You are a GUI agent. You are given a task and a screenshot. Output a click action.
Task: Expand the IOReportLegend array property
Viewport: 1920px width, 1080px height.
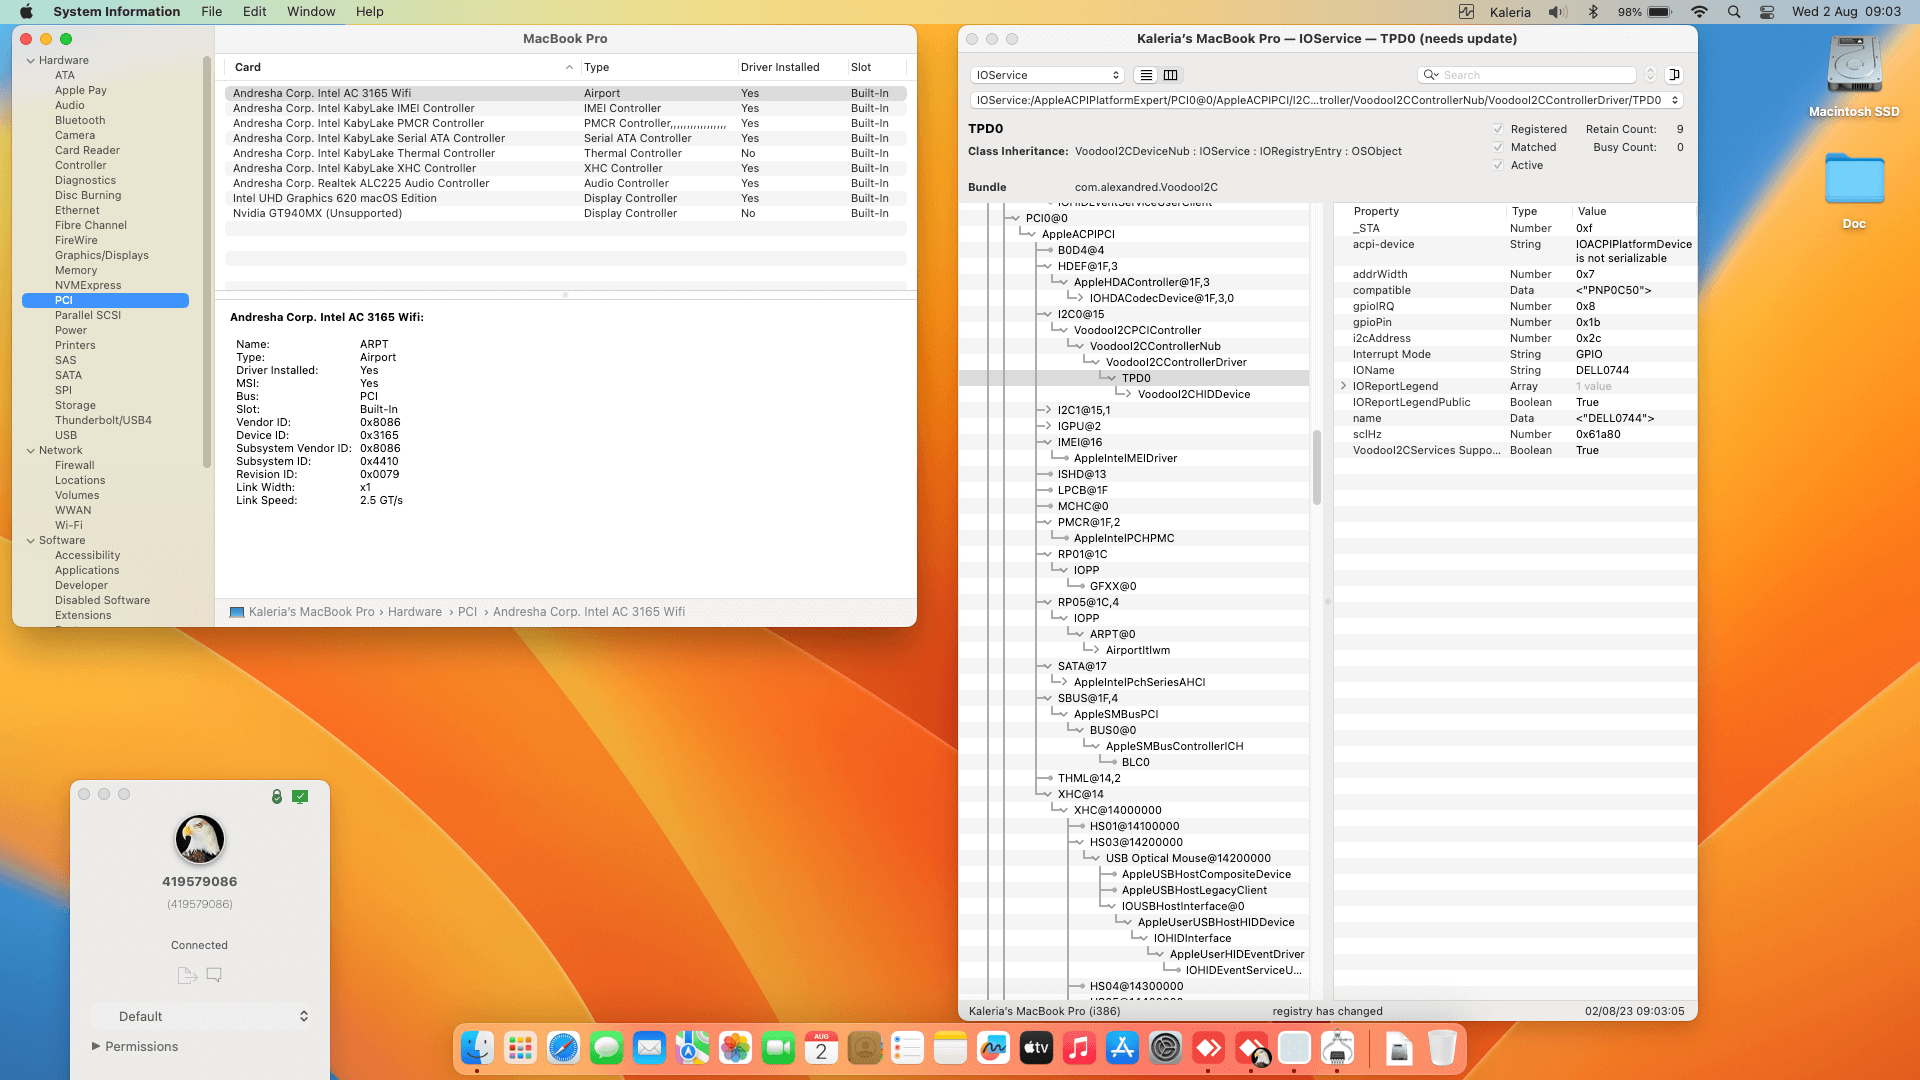(1343, 386)
